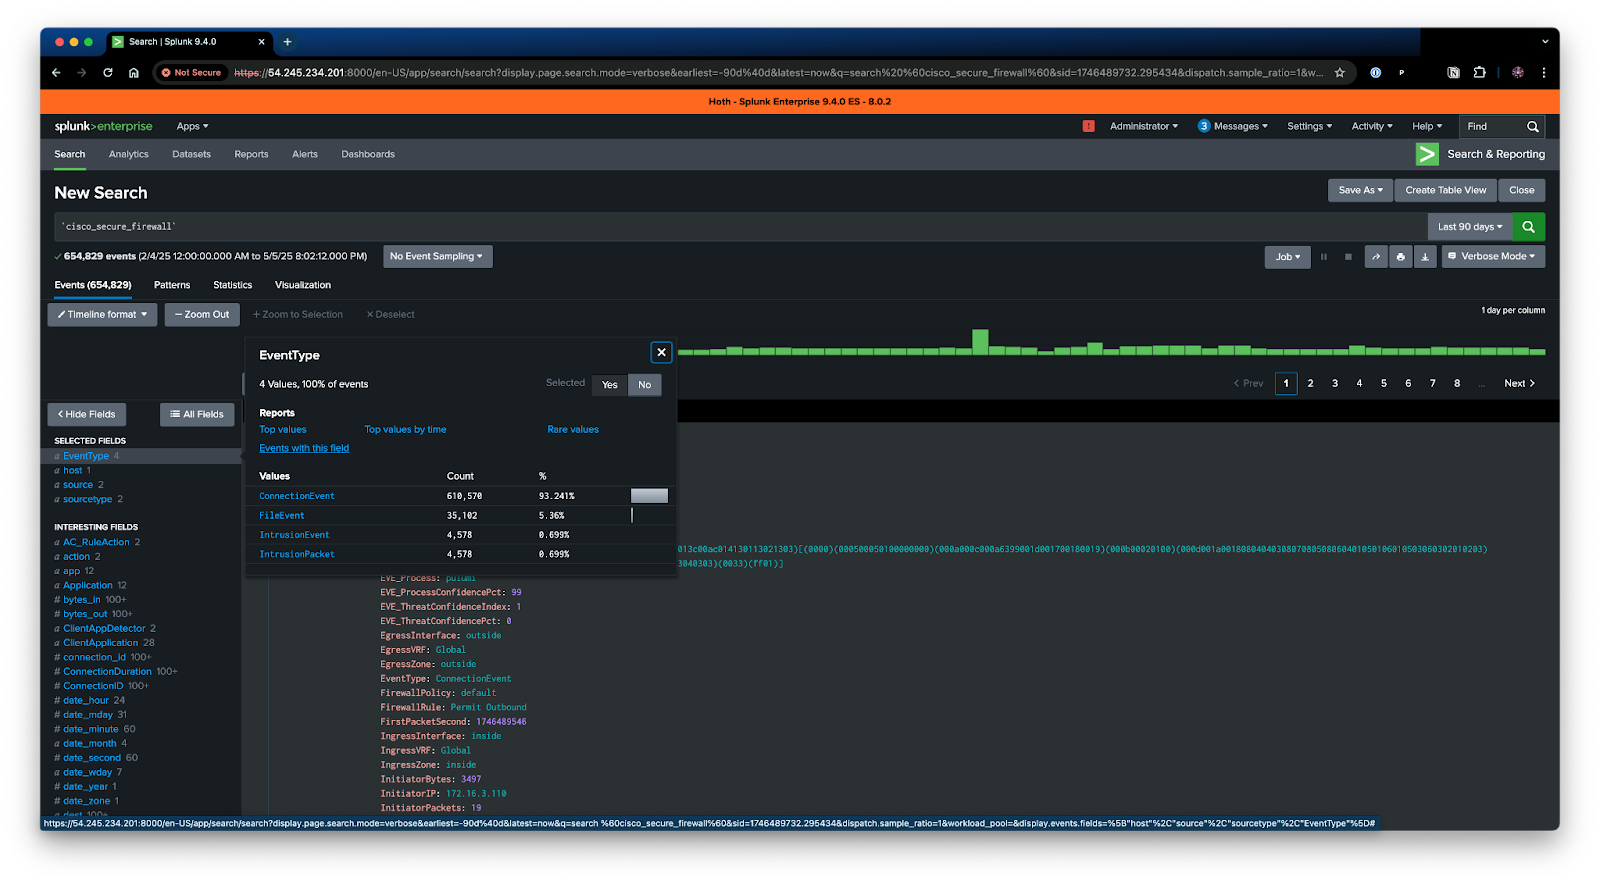
Task: Open the Last 90 days time picker
Action: coord(1470,227)
